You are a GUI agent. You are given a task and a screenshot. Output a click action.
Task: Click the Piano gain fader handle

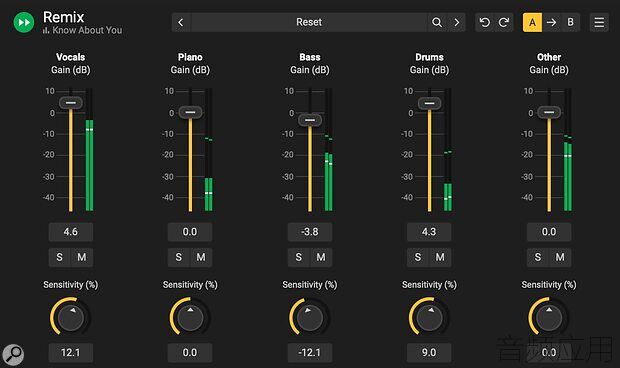coord(190,112)
